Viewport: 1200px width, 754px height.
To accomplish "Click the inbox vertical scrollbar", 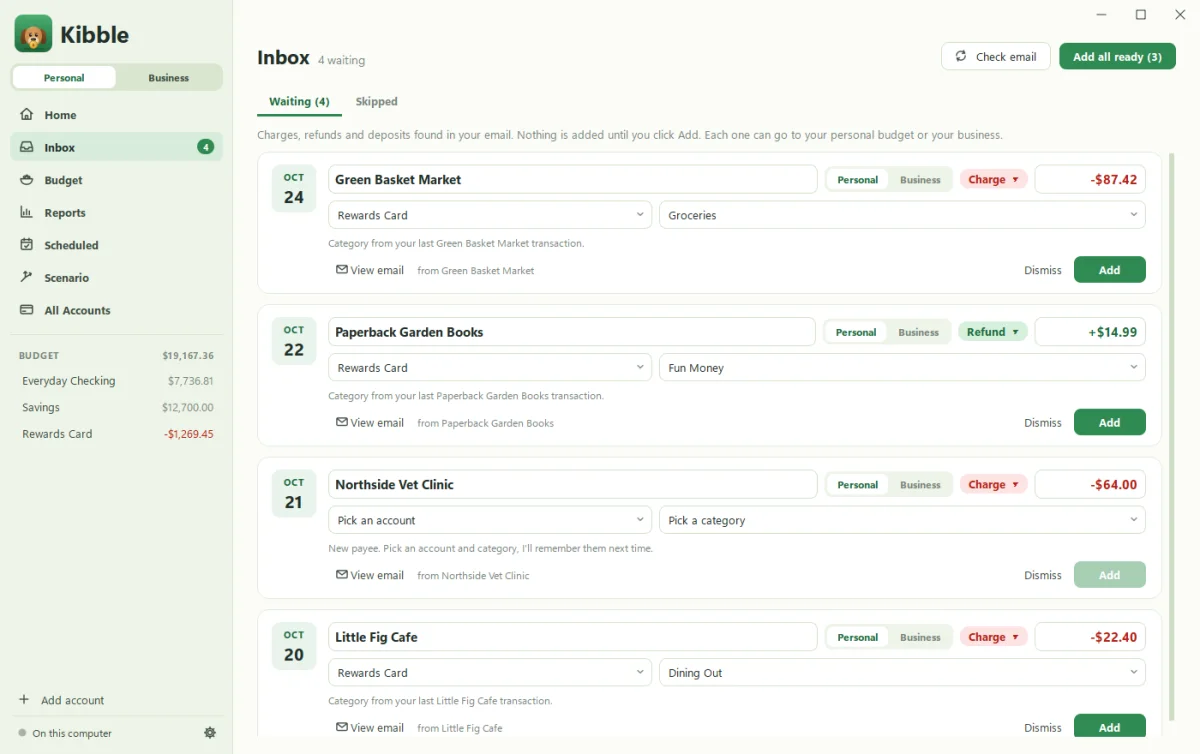I will [x=1171, y=438].
